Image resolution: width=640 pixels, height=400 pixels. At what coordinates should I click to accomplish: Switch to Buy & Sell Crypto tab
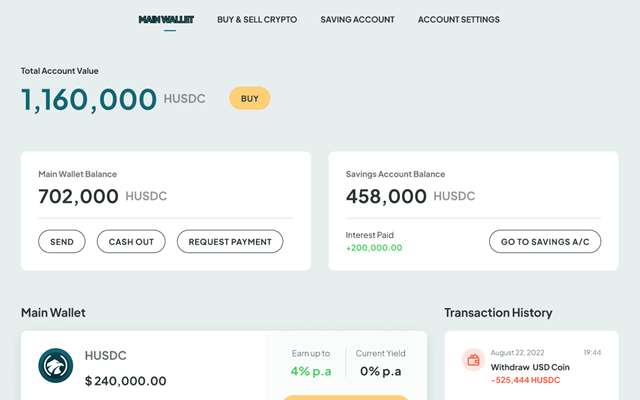[x=257, y=20]
